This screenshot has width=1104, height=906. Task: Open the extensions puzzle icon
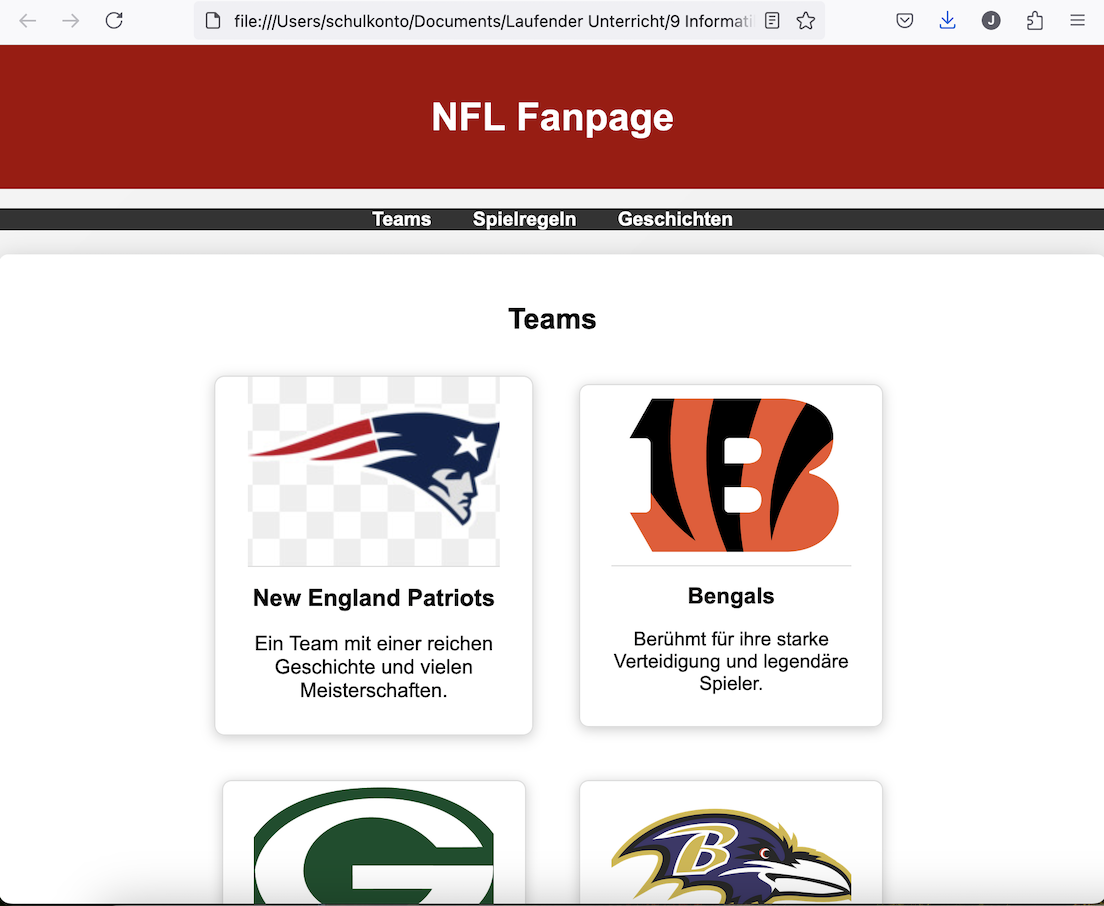(x=1035, y=21)
